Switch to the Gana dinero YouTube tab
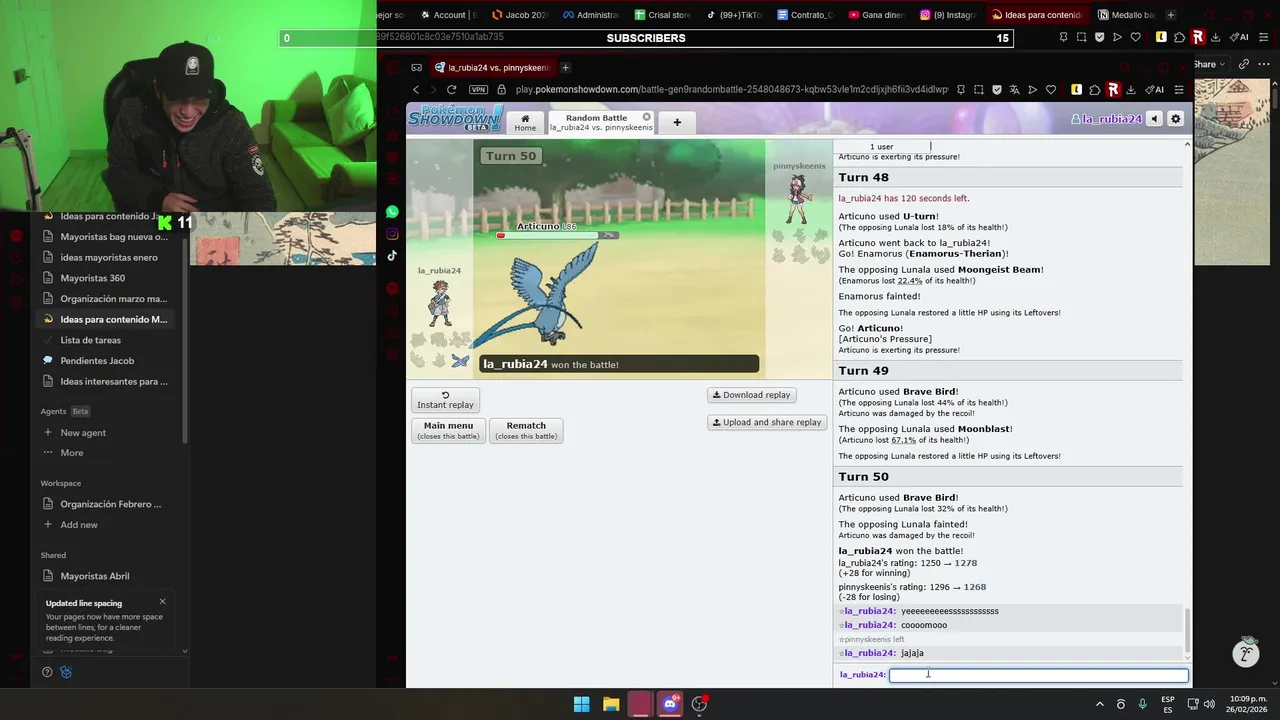This screenshot has height=720, width=1280. (877, 15)
